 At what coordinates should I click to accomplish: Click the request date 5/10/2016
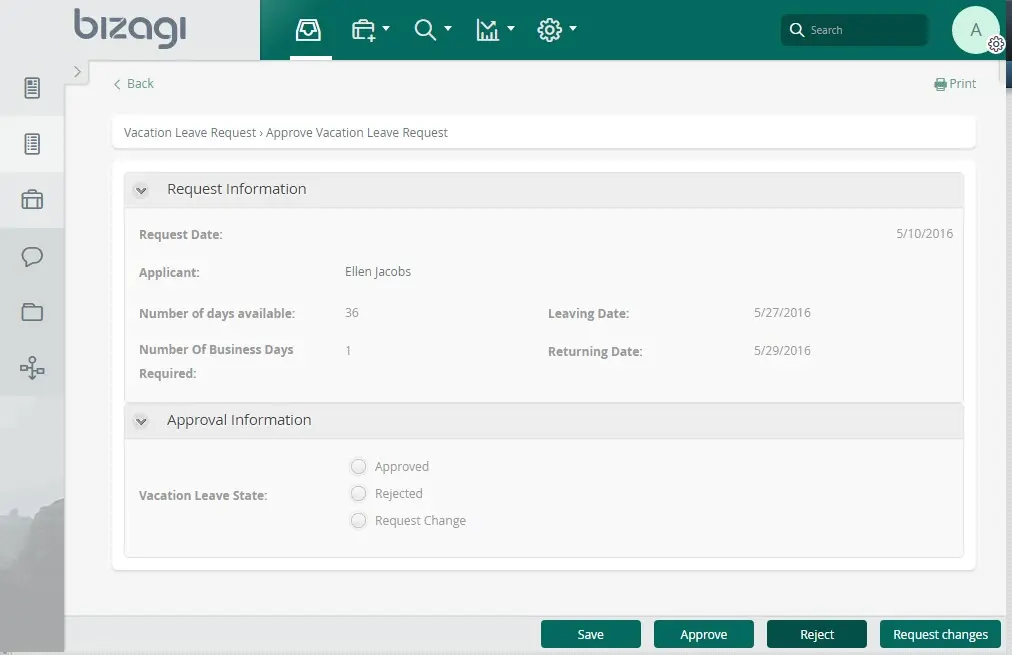tap(924, 234)
